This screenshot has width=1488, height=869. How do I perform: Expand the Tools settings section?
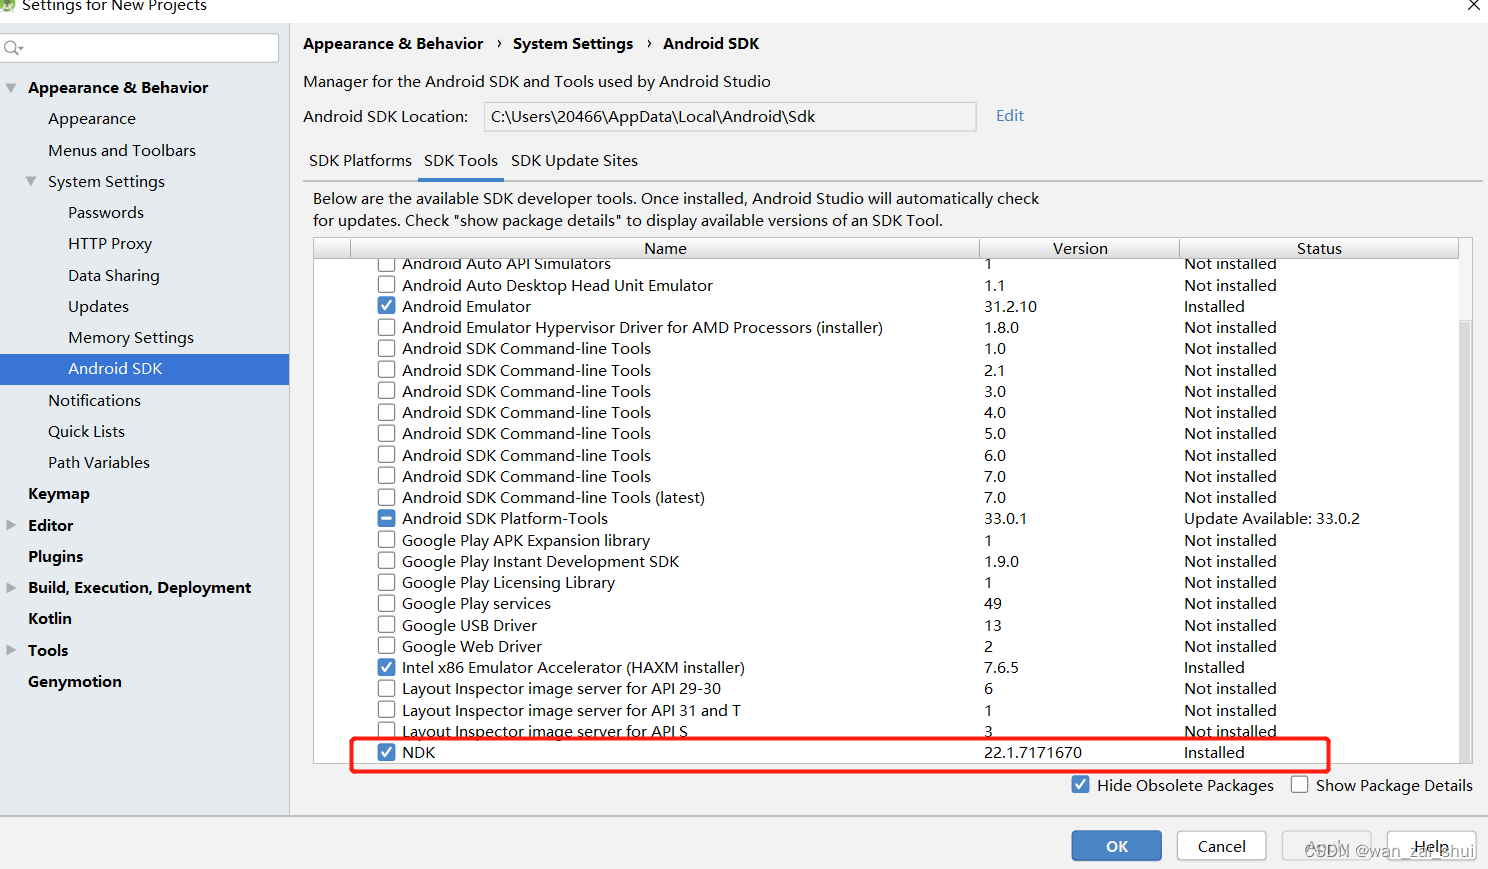11,650
